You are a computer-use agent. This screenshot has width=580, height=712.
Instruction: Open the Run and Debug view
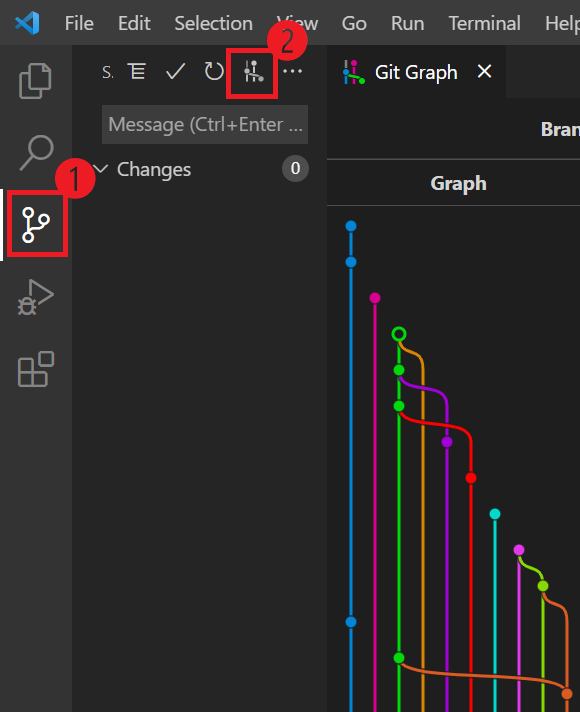(35, 297)
